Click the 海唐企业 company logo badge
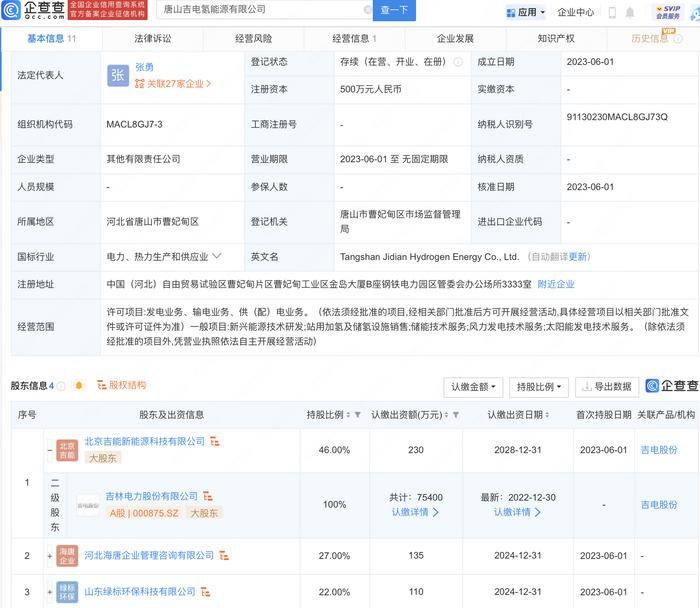 coord(67,556)
